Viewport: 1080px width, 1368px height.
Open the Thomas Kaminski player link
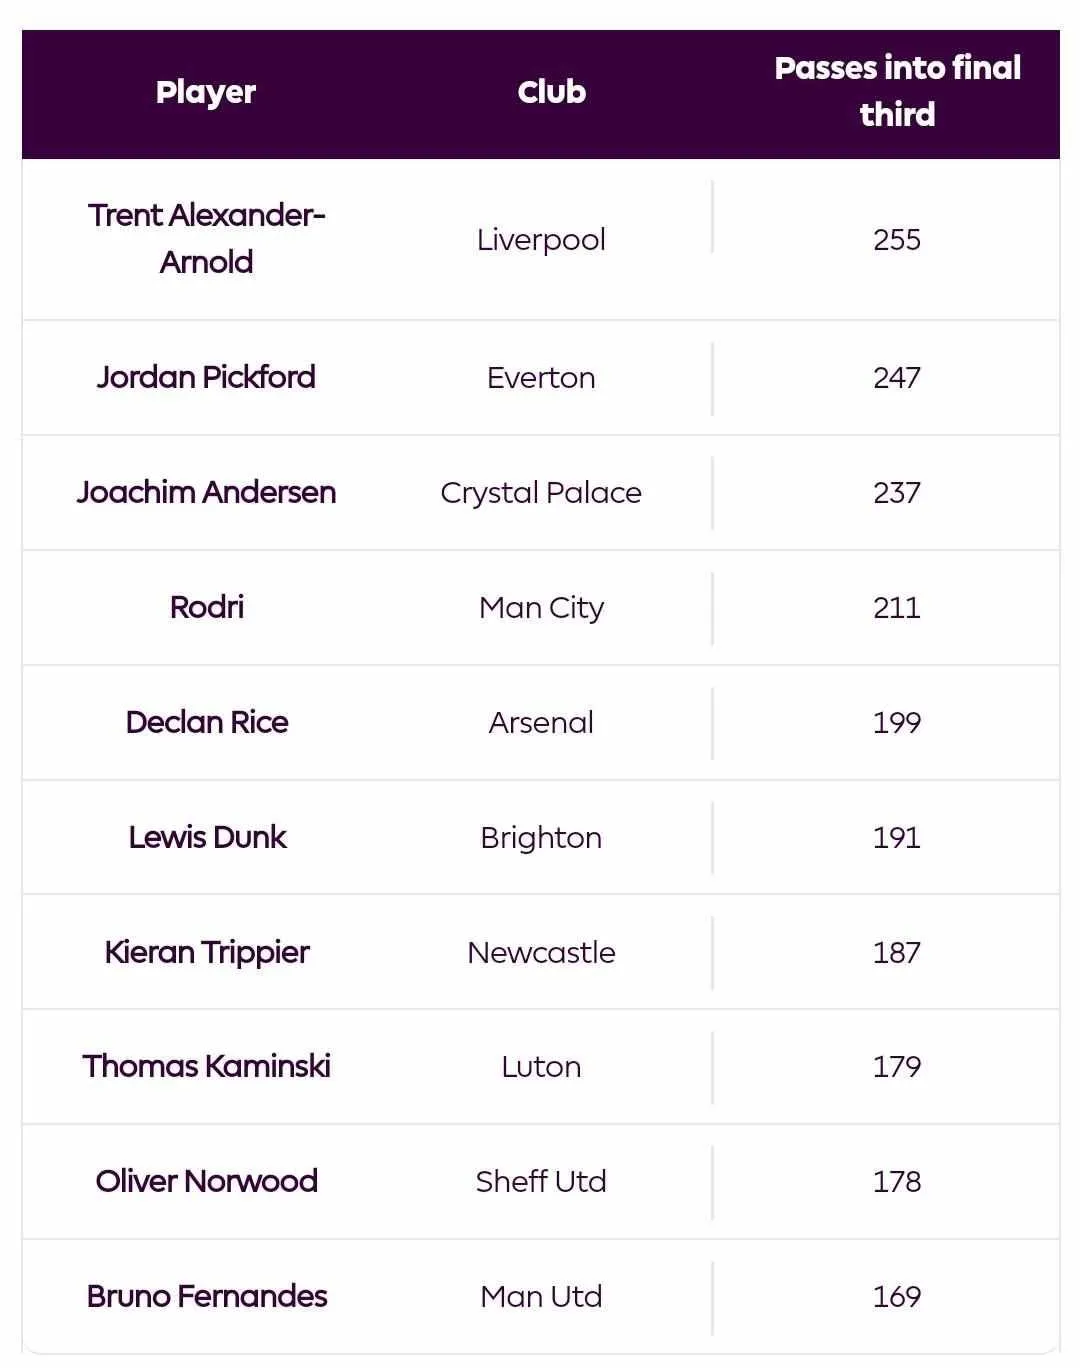point(207,1066)
